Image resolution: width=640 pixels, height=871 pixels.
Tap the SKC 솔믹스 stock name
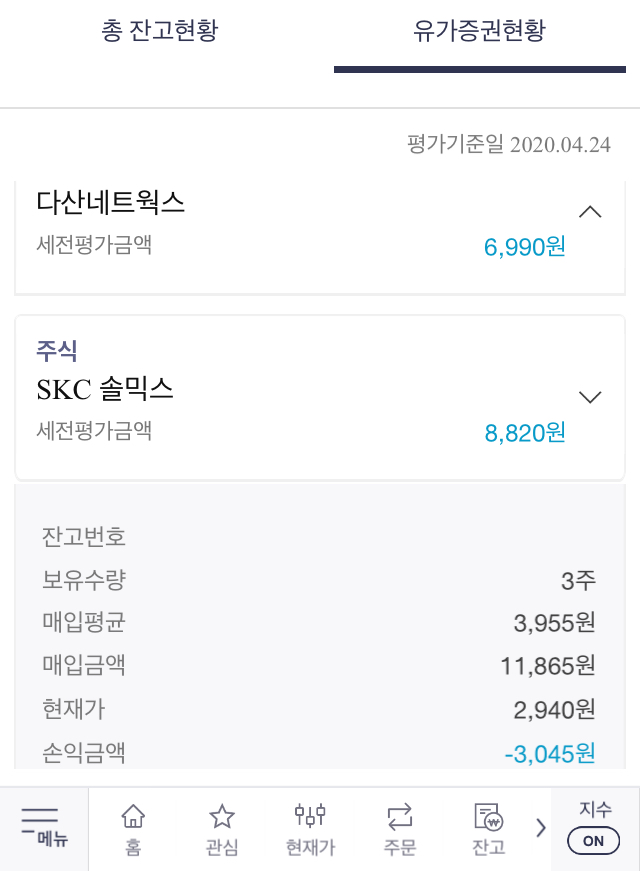105,389
